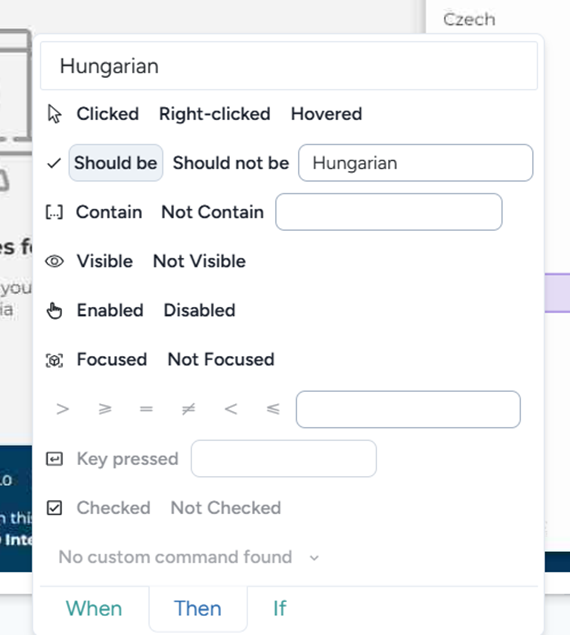Screen dimensions: 570x635
Task: Select the not-equal comparison operator
Action: tap(188, 409)
